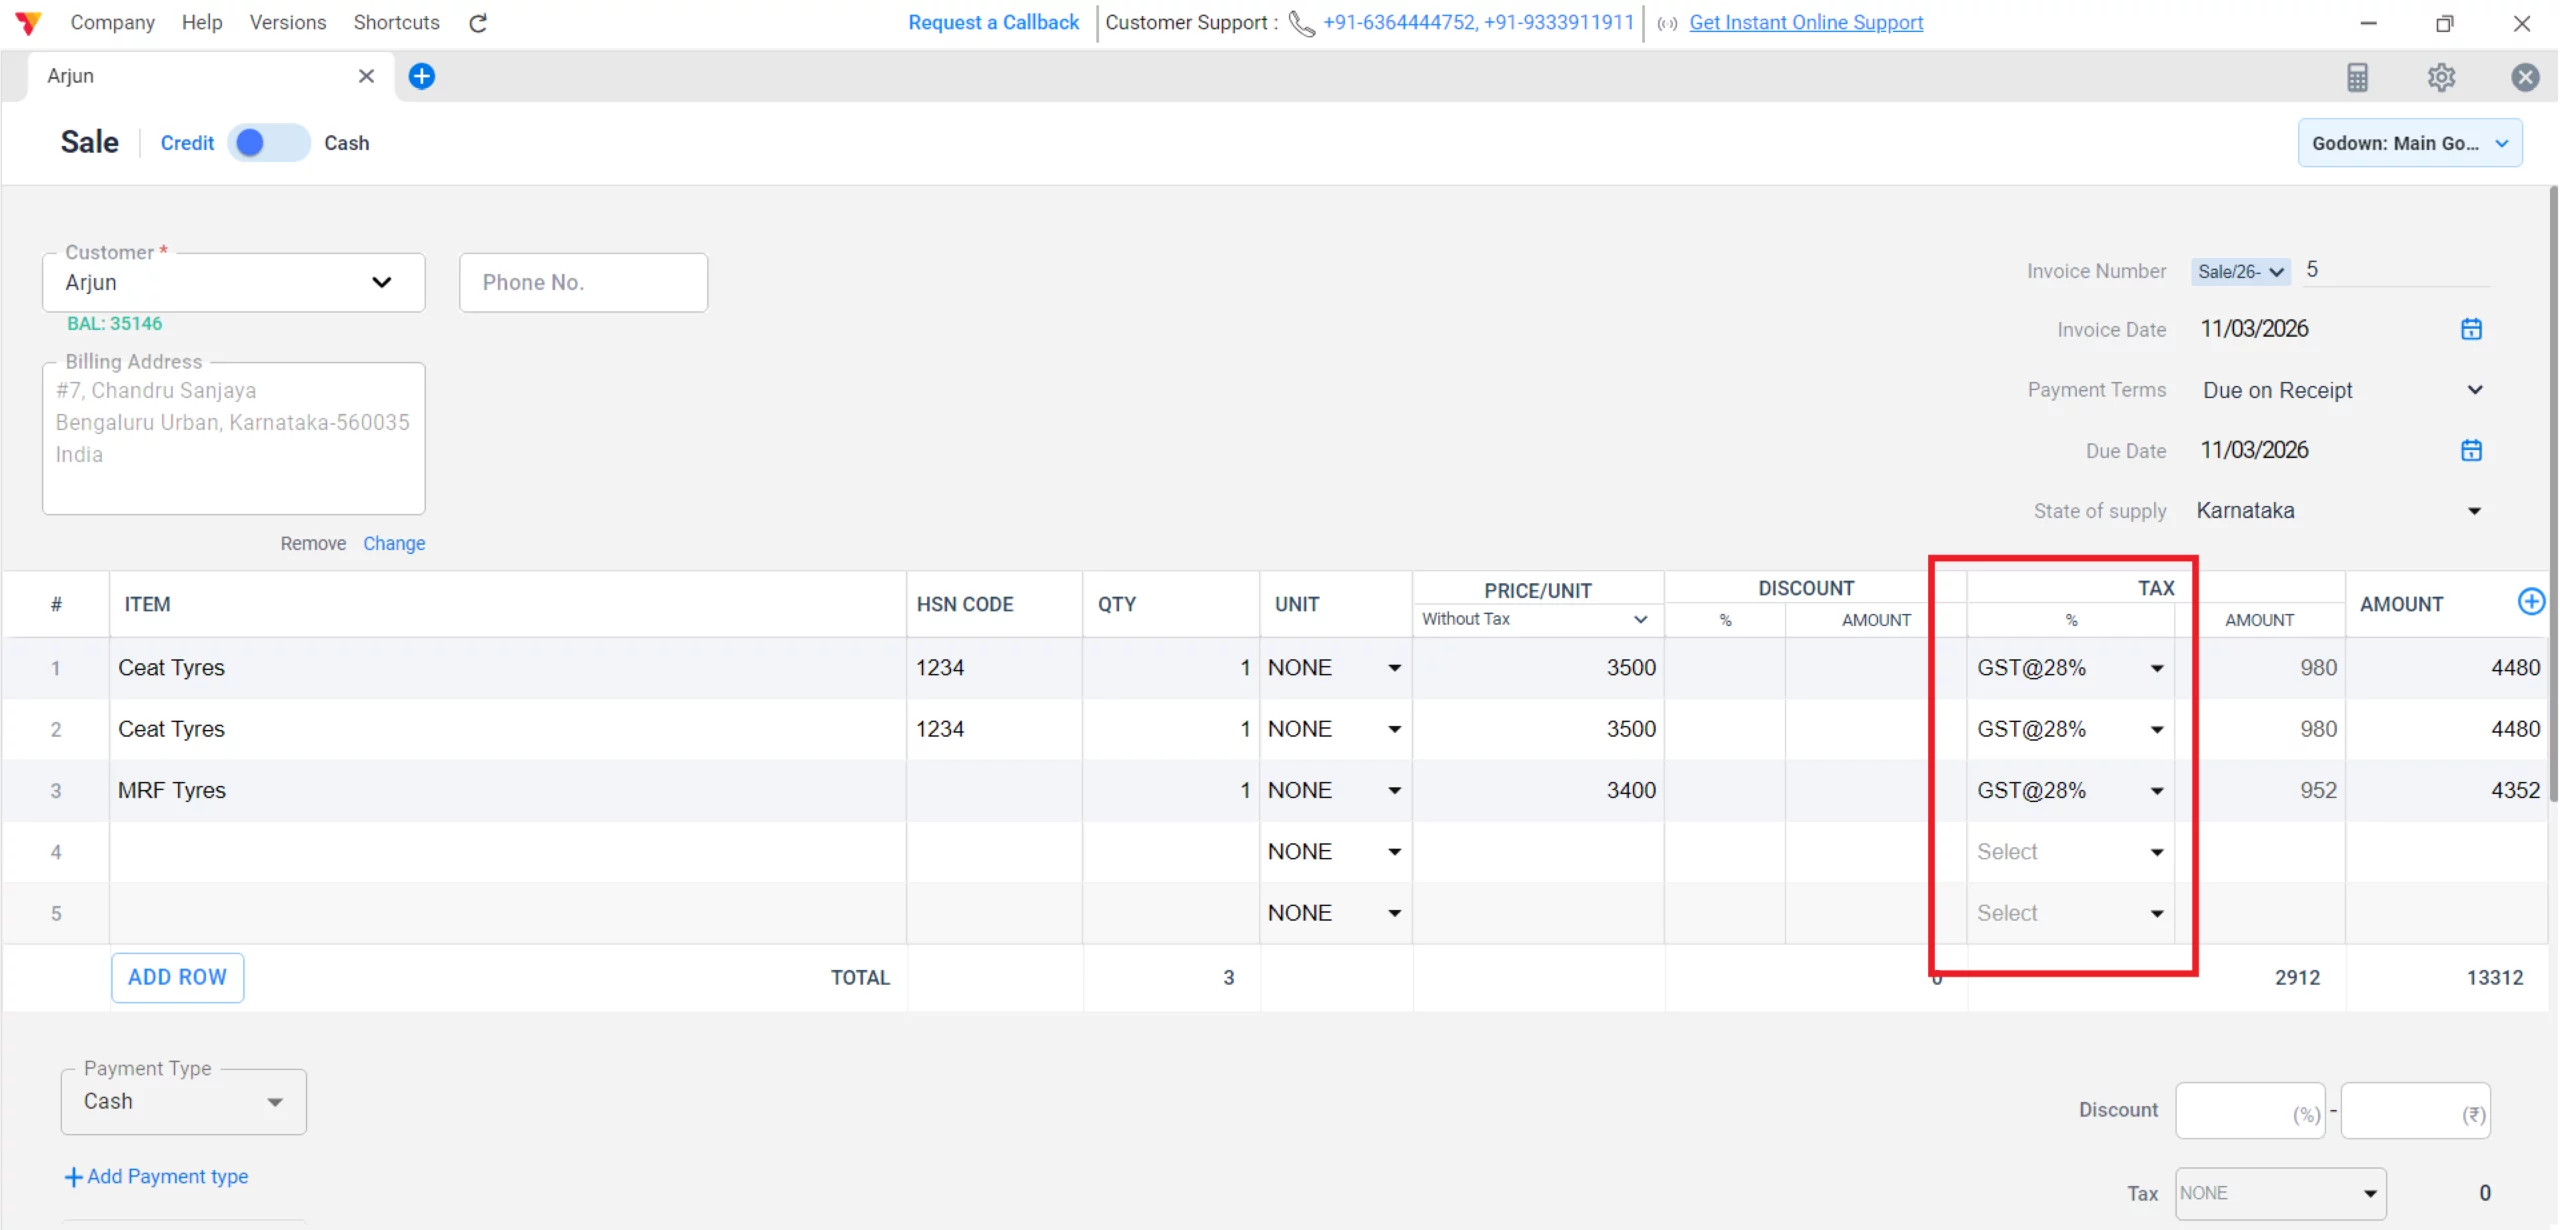The height and width of the screenshot is (1230, 2560).
Task: Click the ADD ROW button
Action: pos(177,977)
